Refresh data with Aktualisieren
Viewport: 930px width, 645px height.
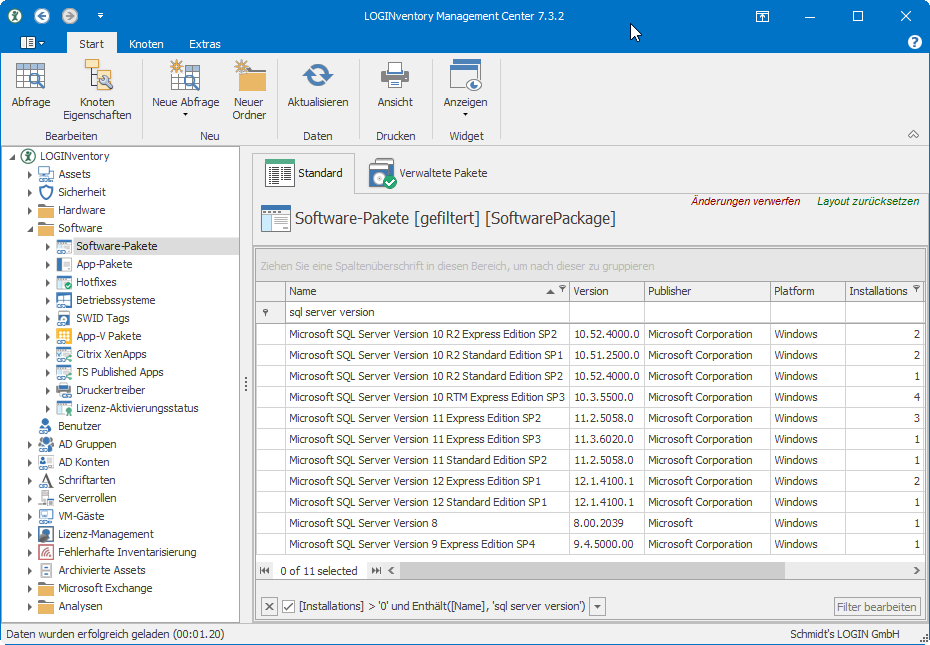click(318, 86)
